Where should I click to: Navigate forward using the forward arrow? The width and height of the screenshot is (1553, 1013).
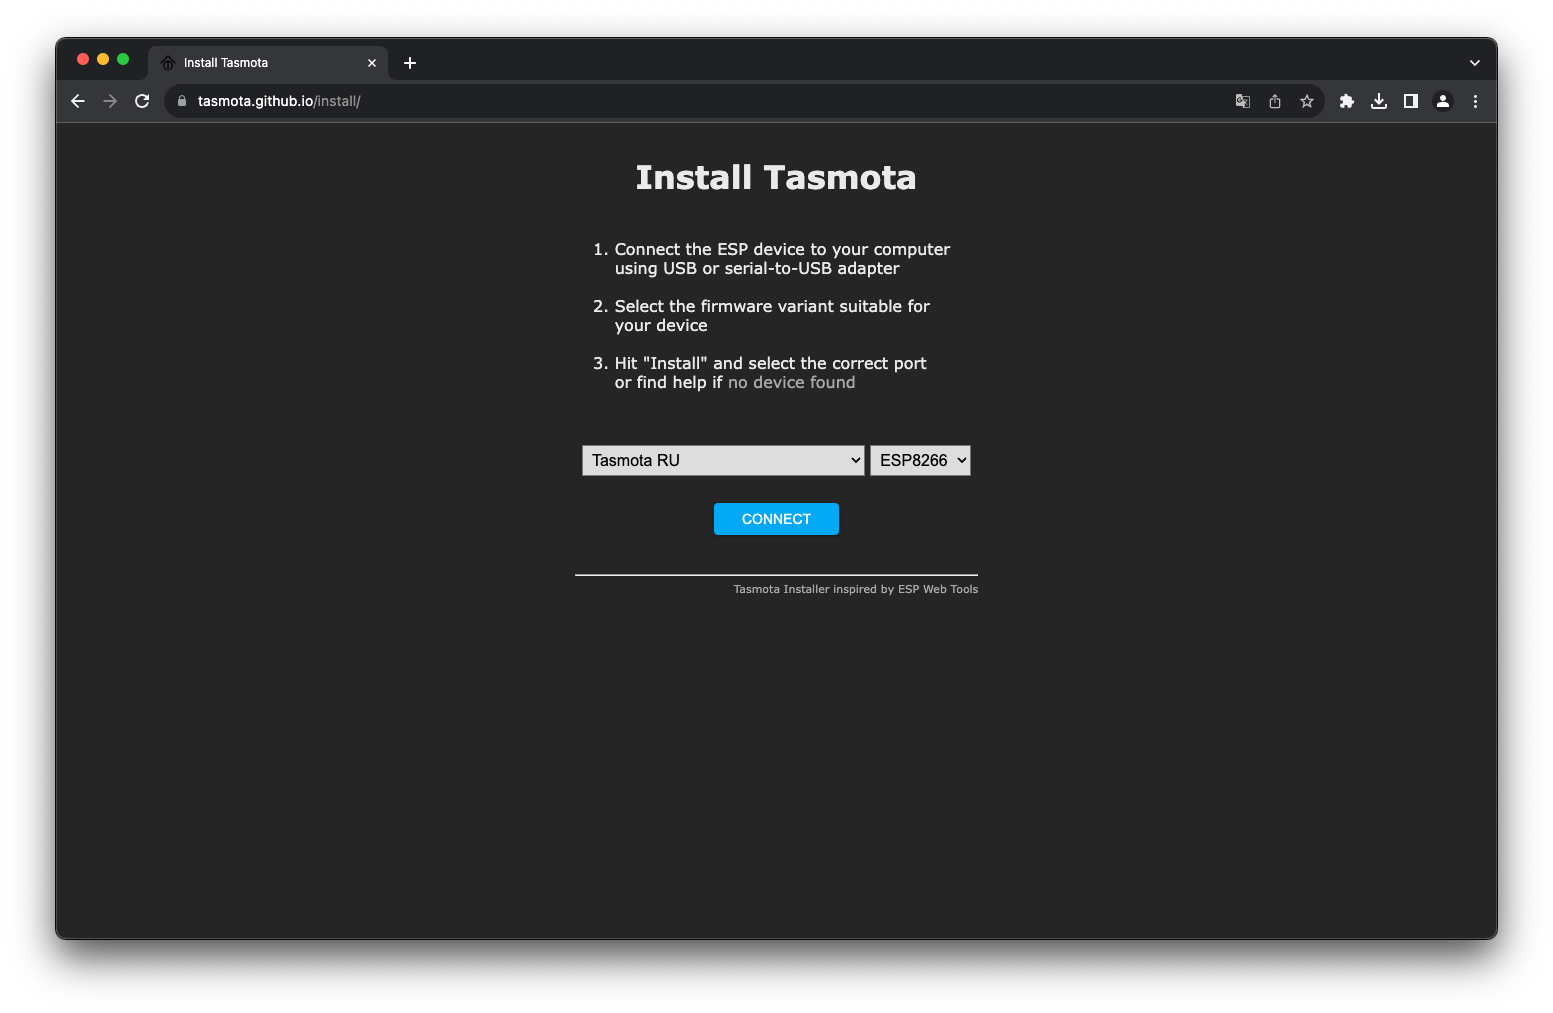[110, 101]
